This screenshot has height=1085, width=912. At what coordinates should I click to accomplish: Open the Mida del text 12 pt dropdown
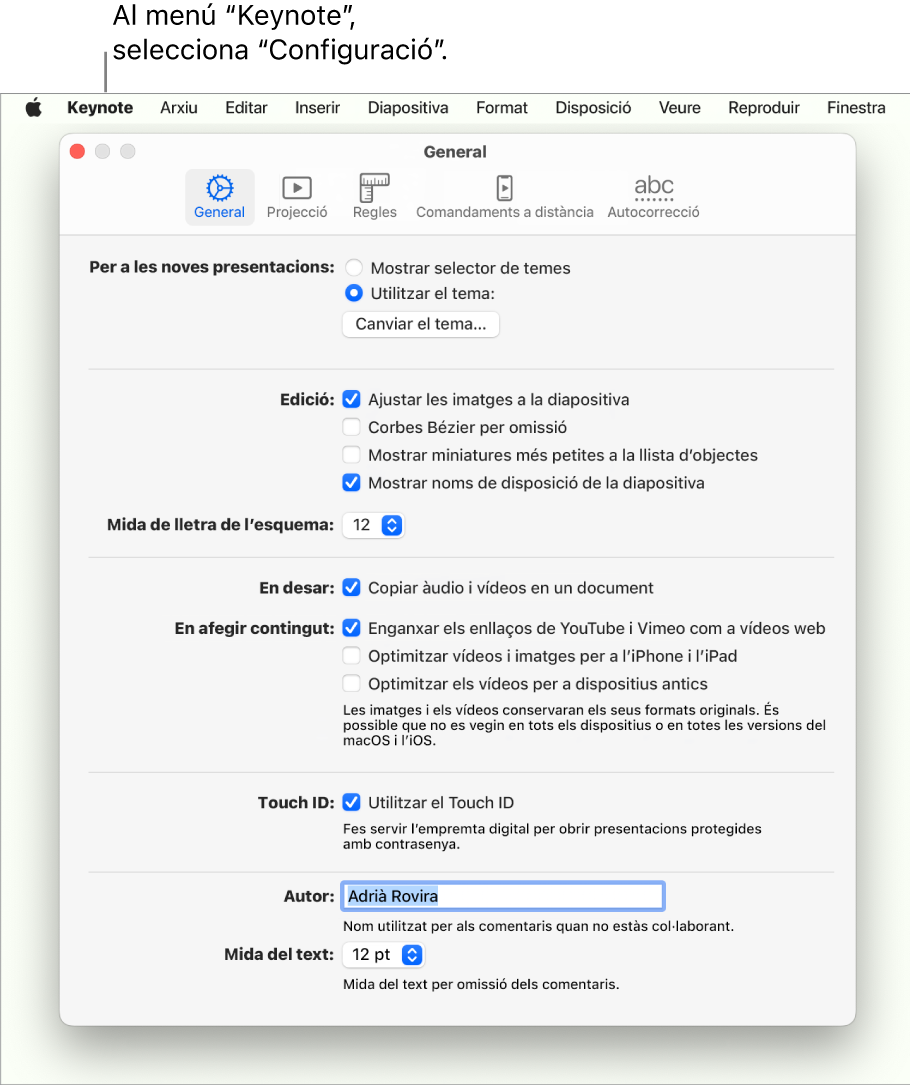tap(383, 955)
